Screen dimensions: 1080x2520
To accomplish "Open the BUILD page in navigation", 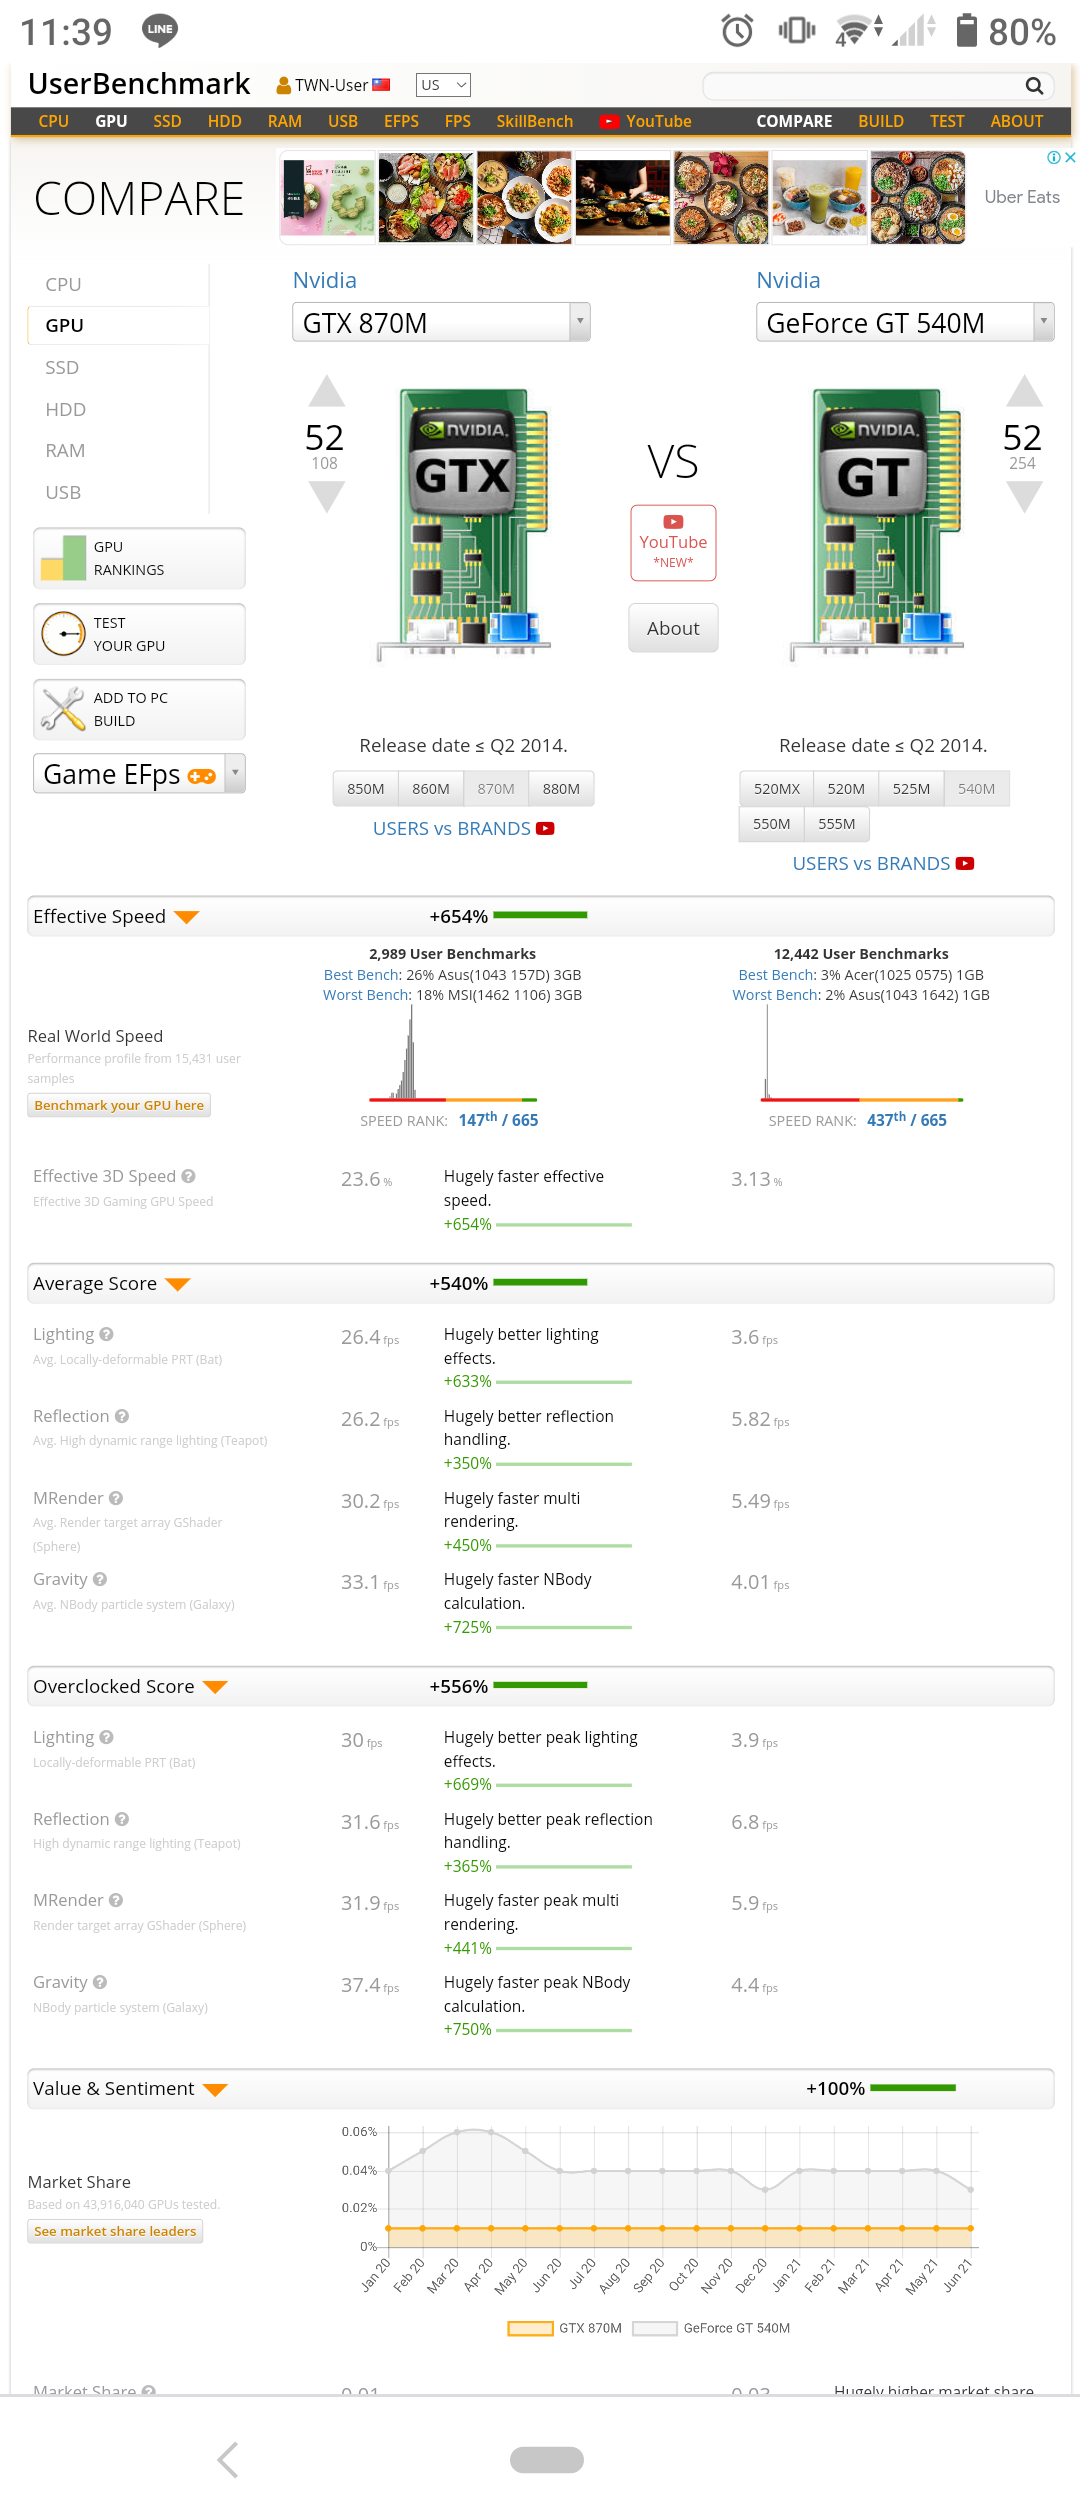I will point(881,121).
